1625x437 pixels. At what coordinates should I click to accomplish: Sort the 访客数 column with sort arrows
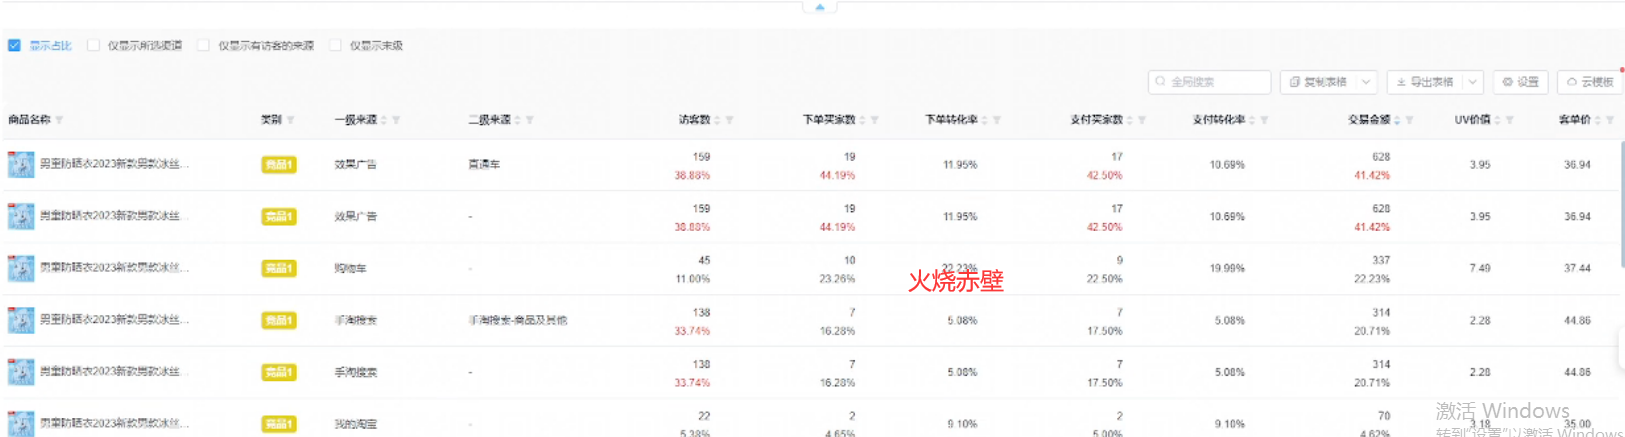[x=717, y=120]
